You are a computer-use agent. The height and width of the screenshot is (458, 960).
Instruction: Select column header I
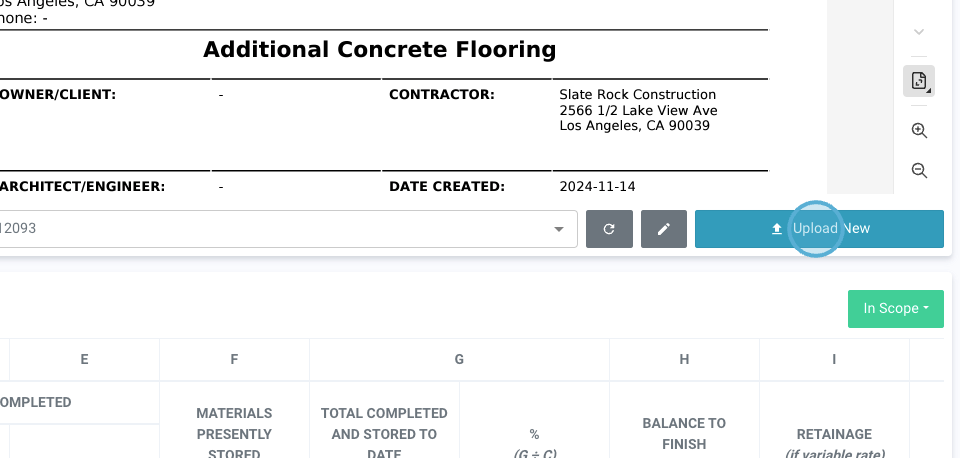(834, 360)
